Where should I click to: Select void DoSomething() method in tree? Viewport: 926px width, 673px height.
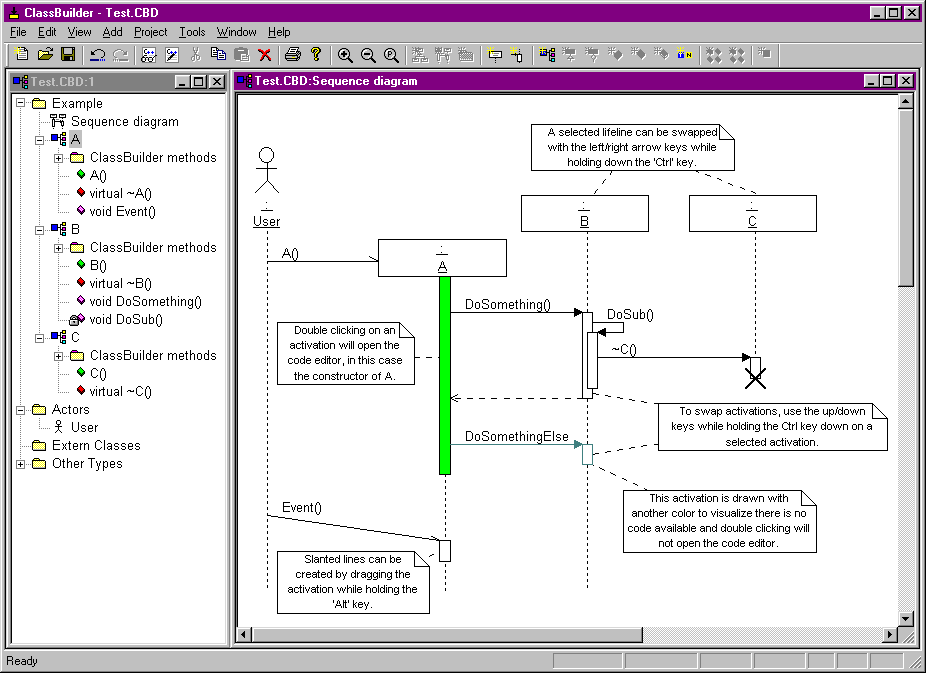145,302
